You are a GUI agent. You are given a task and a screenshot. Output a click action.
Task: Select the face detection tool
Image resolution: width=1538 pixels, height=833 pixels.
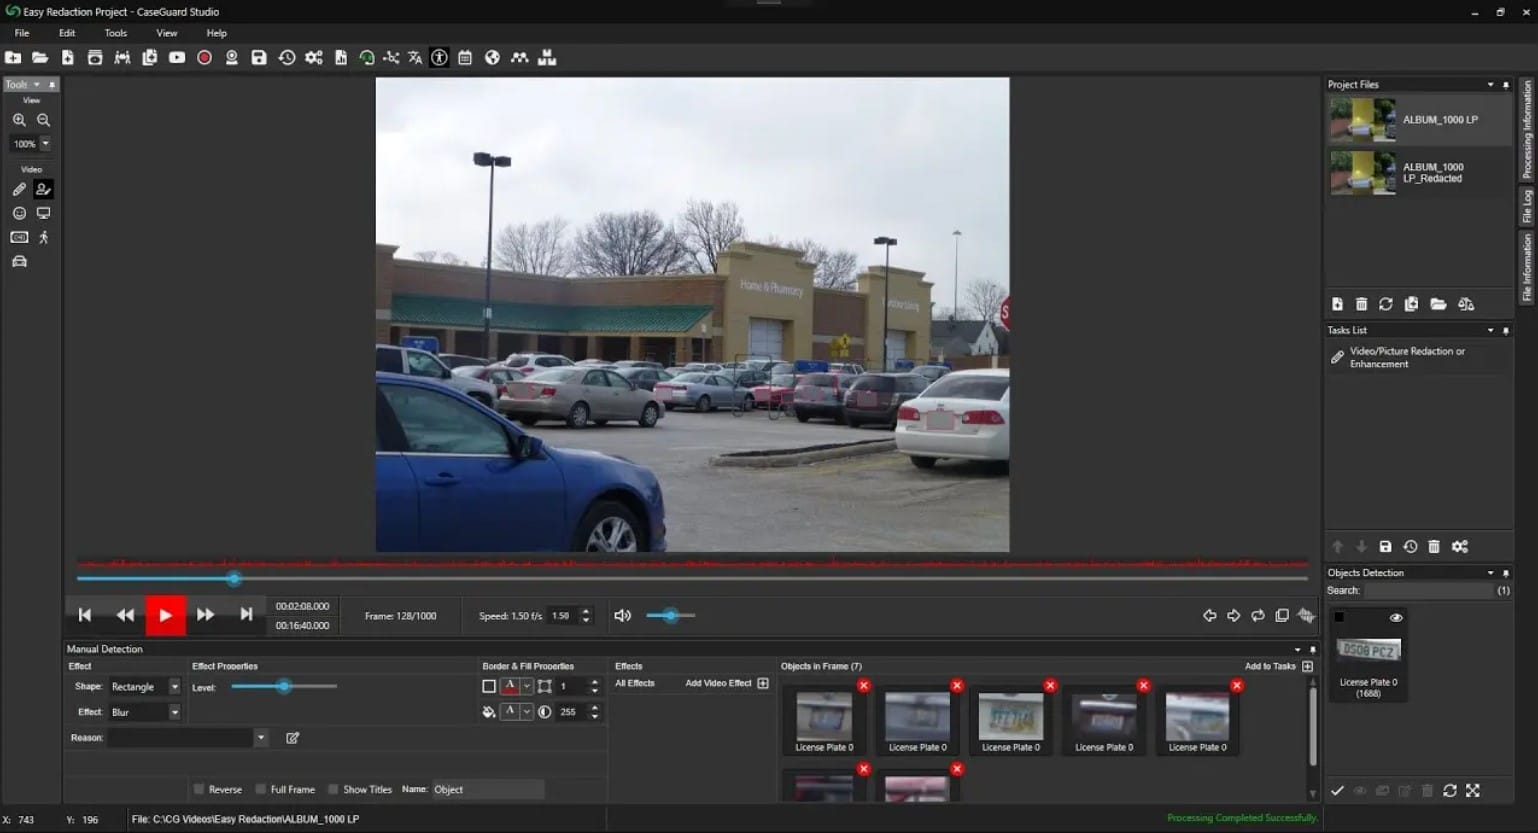coord(19,213)
